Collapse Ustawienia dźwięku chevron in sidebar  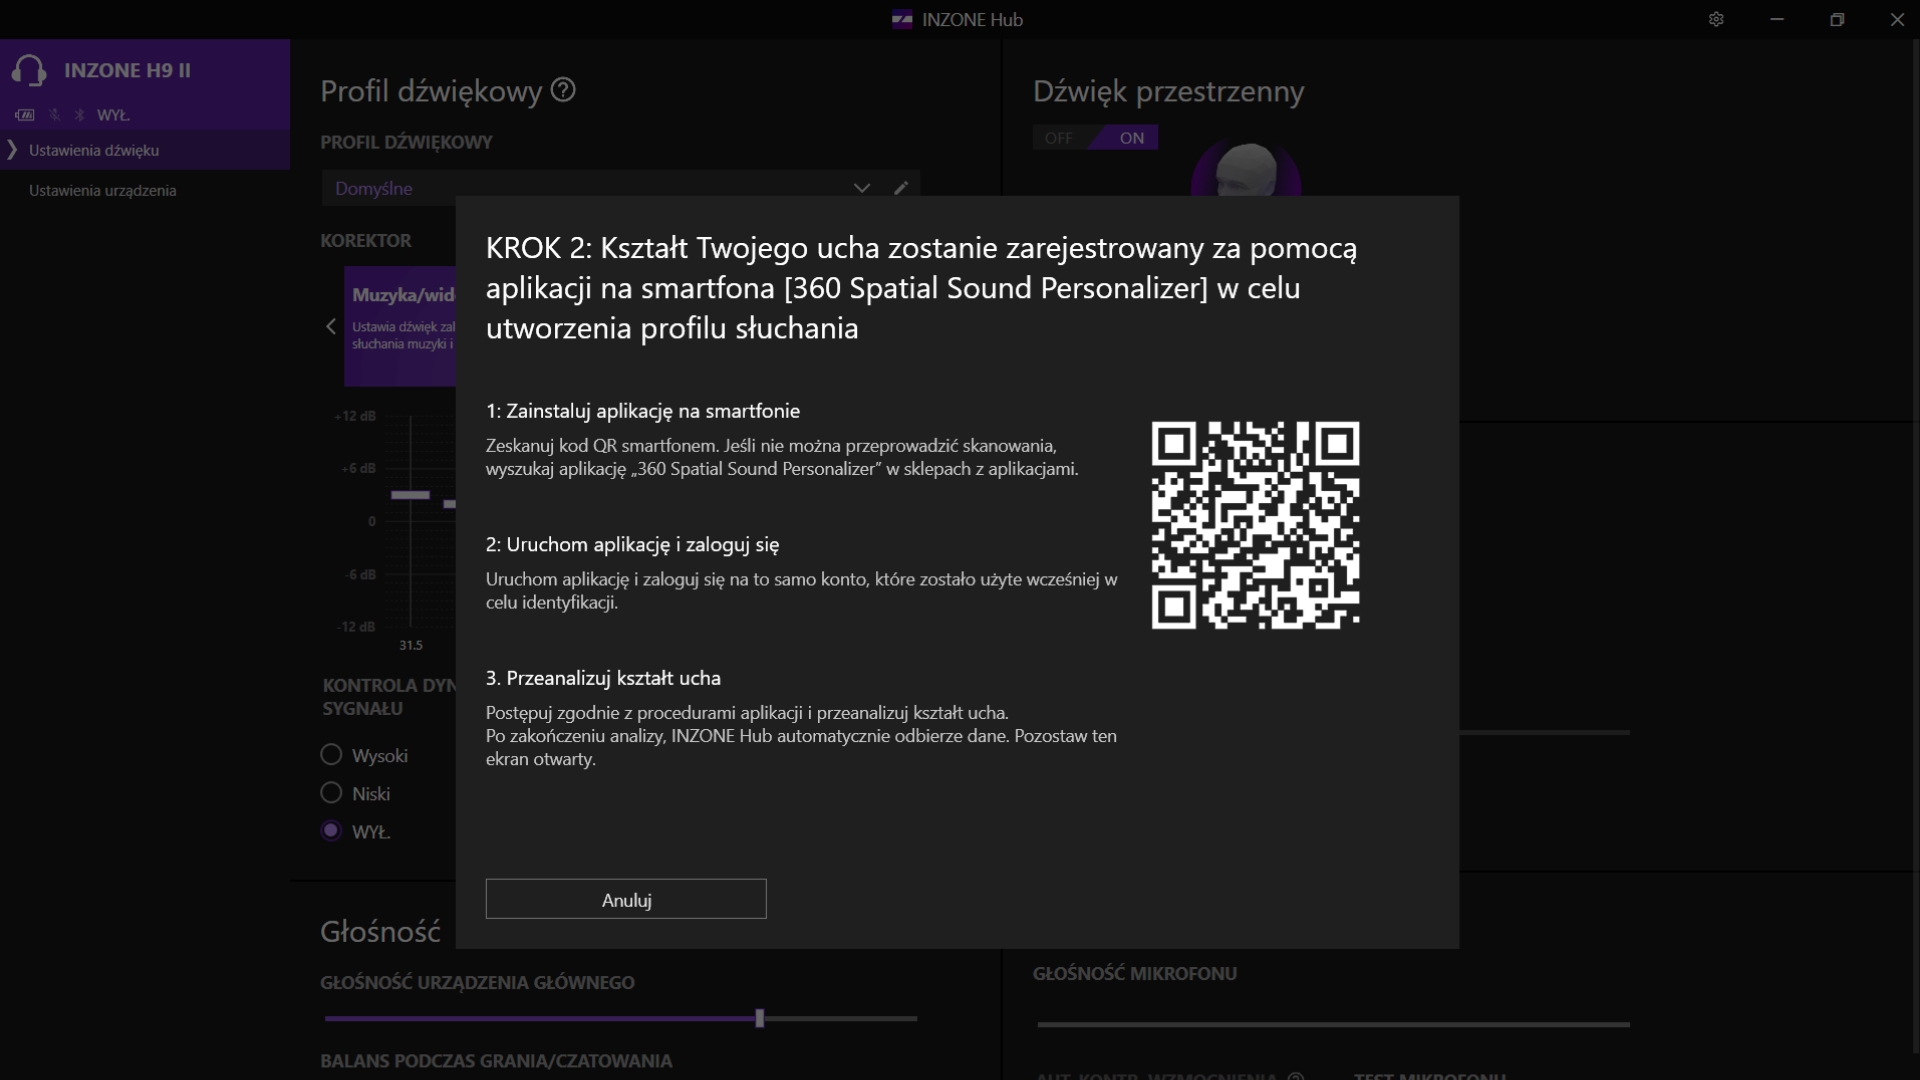point(12,150)
